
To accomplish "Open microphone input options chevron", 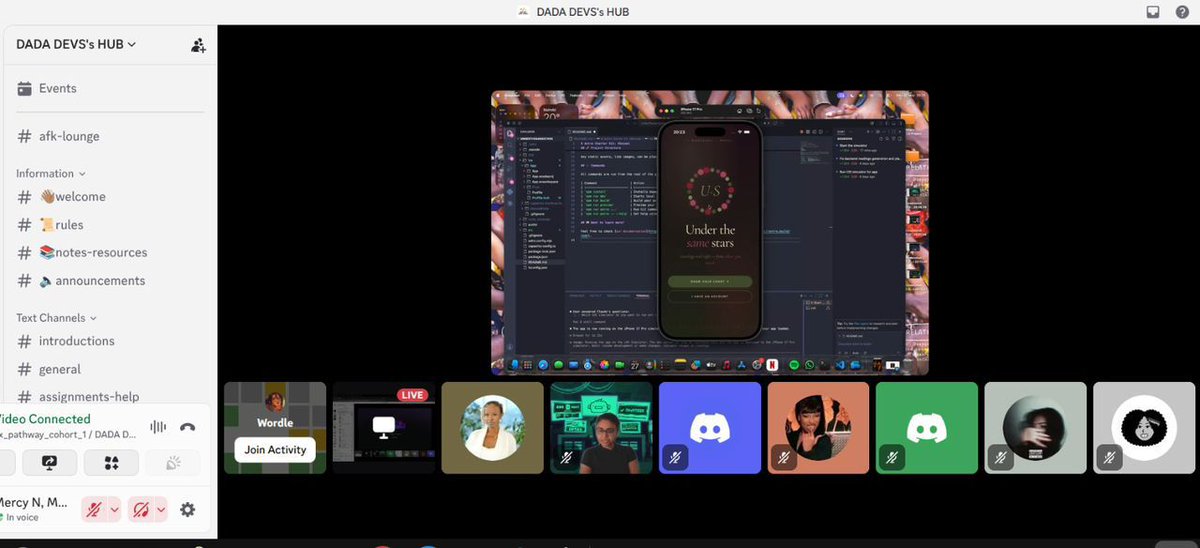I will coord(114,510).
